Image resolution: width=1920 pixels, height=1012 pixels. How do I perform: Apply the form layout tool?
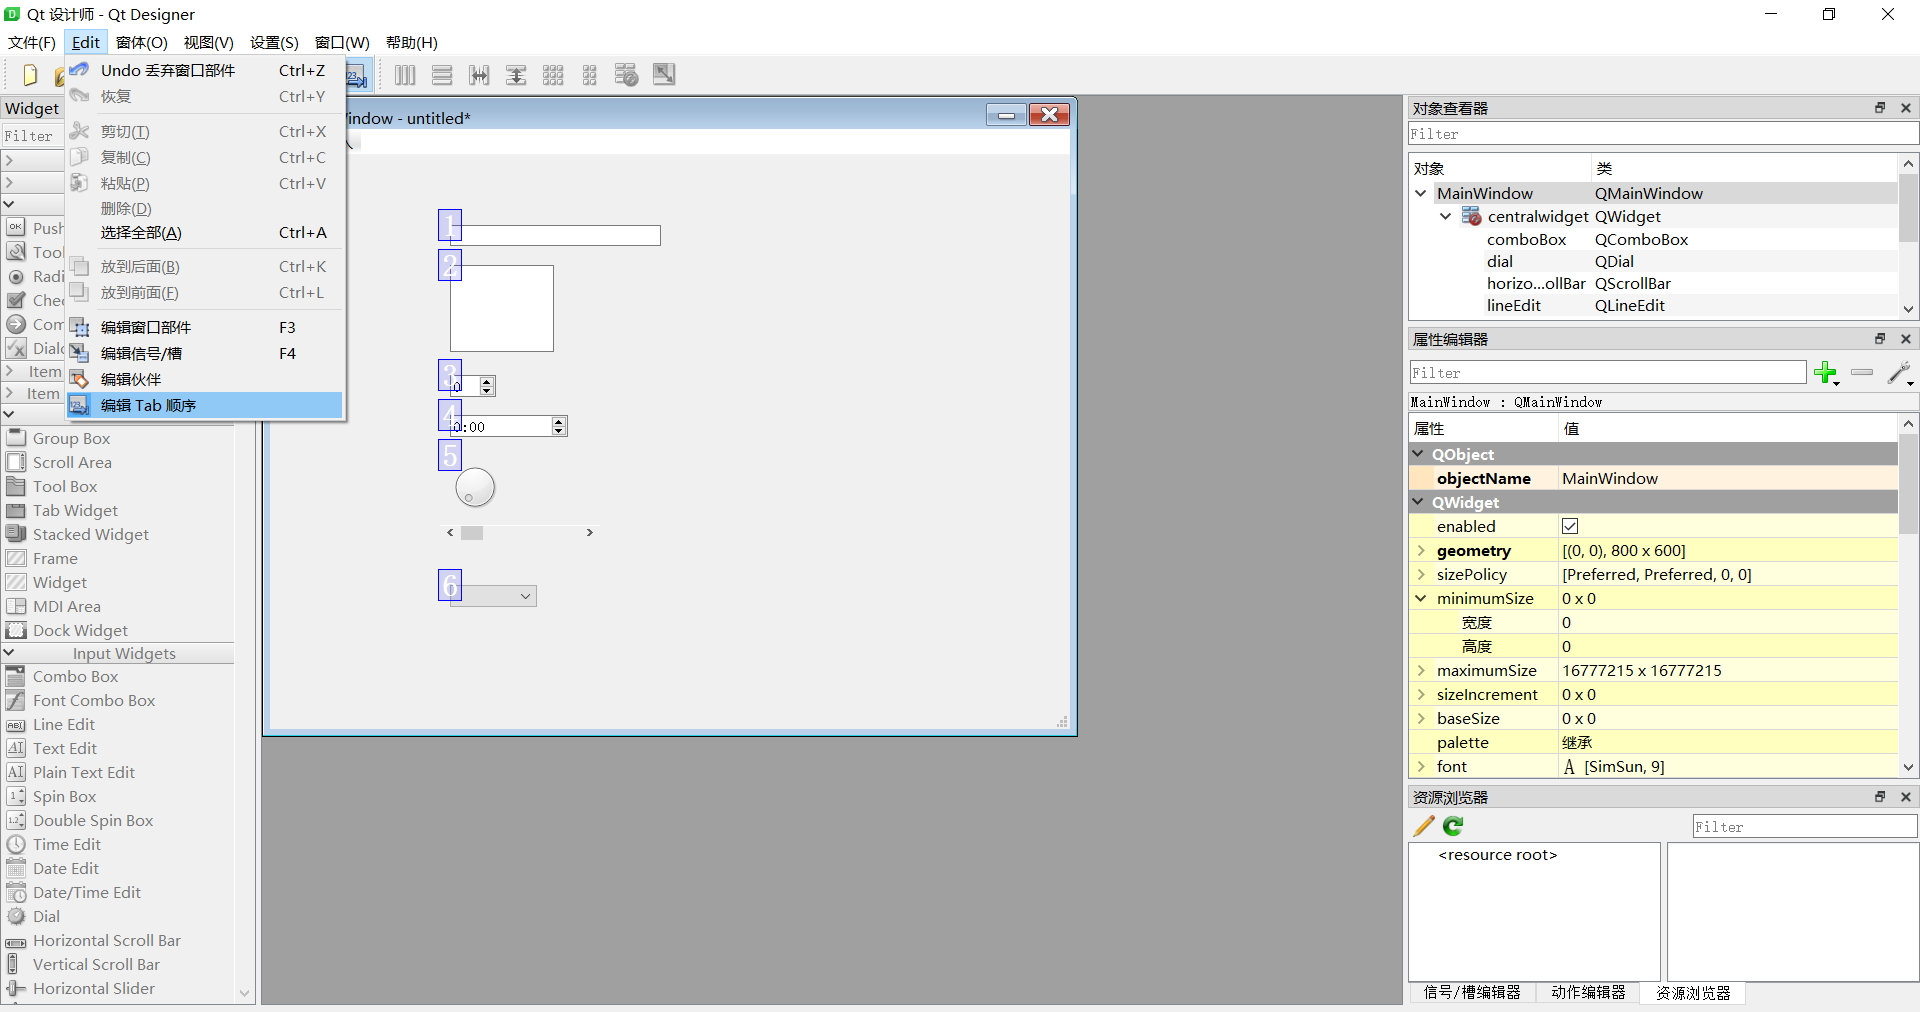(590, 75)
